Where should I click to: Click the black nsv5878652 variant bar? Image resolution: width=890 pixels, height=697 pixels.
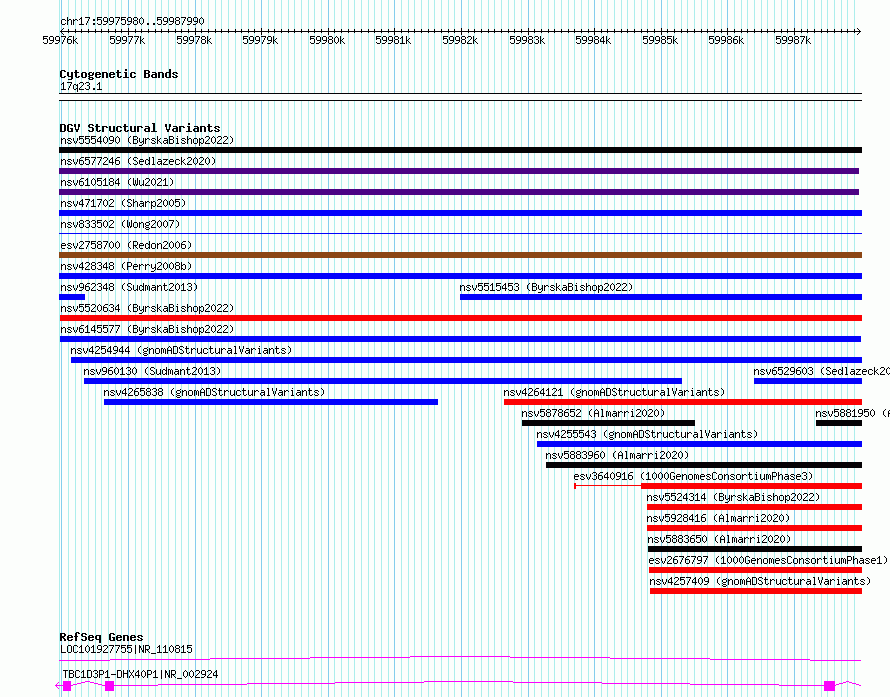coord(608,423)
